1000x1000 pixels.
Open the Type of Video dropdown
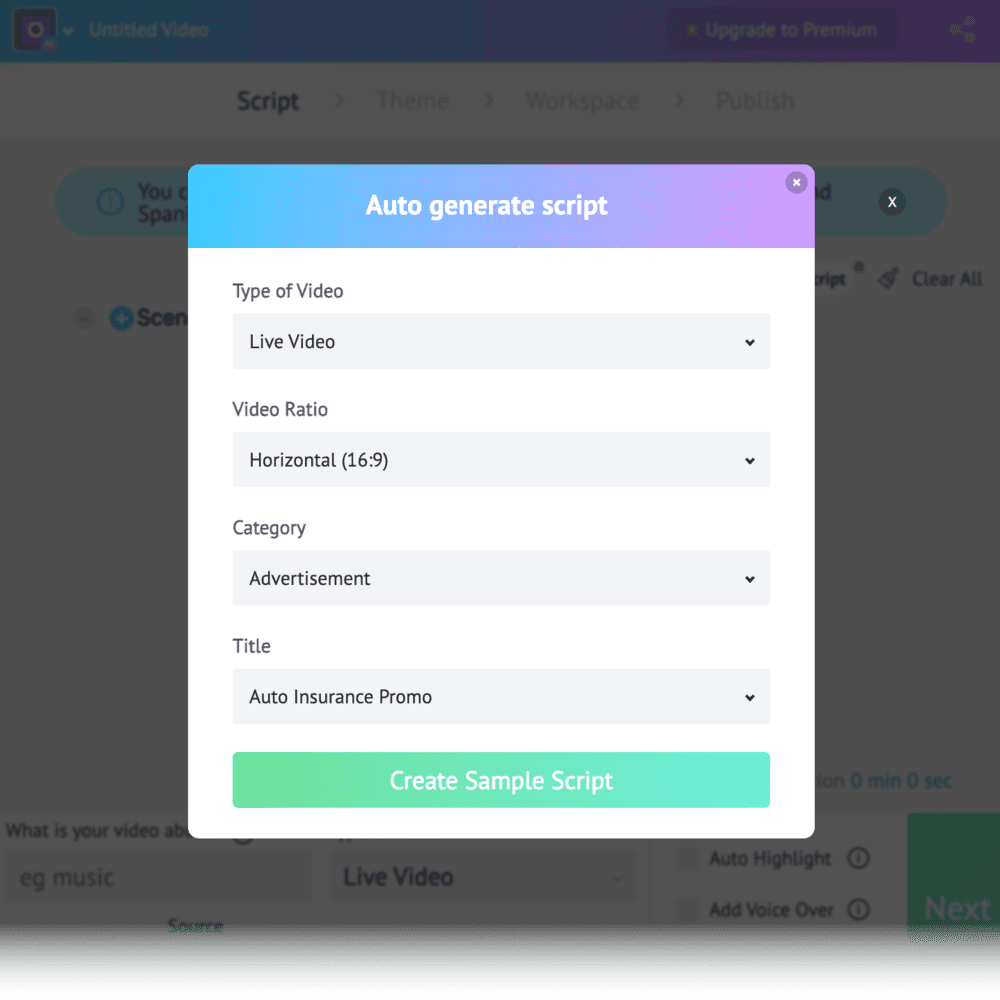(x=500, y=341)
